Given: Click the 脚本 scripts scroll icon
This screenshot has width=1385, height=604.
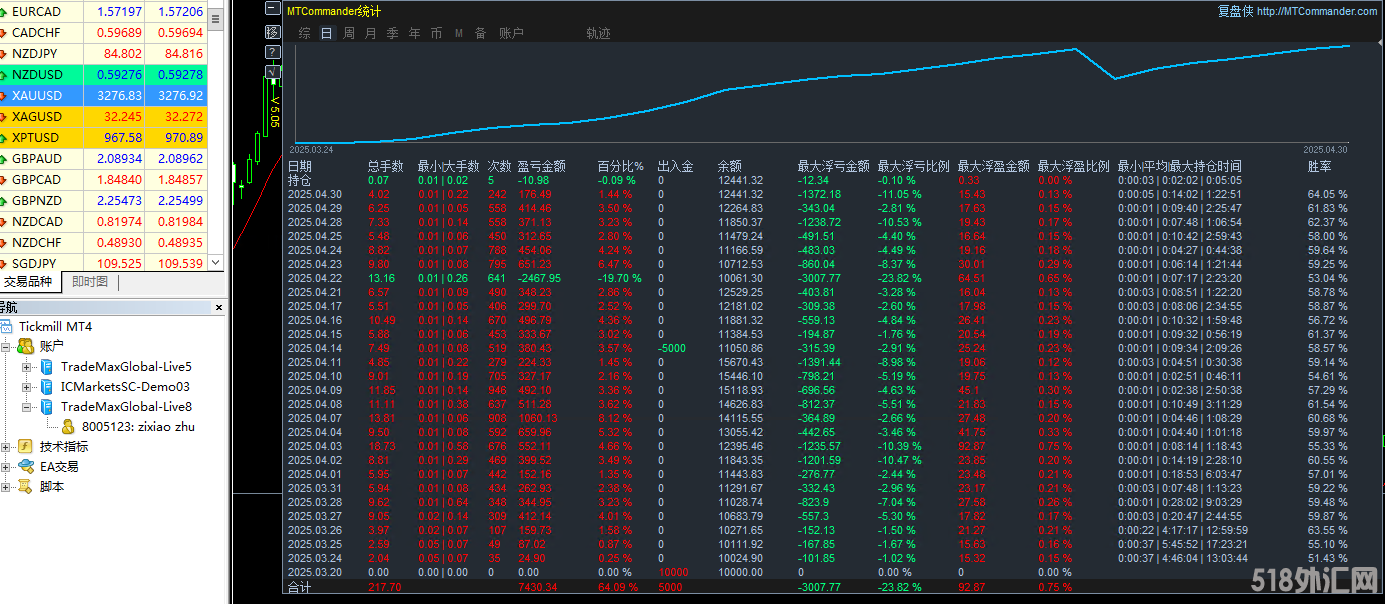Looking at the screenshot, I should [25, 487].
